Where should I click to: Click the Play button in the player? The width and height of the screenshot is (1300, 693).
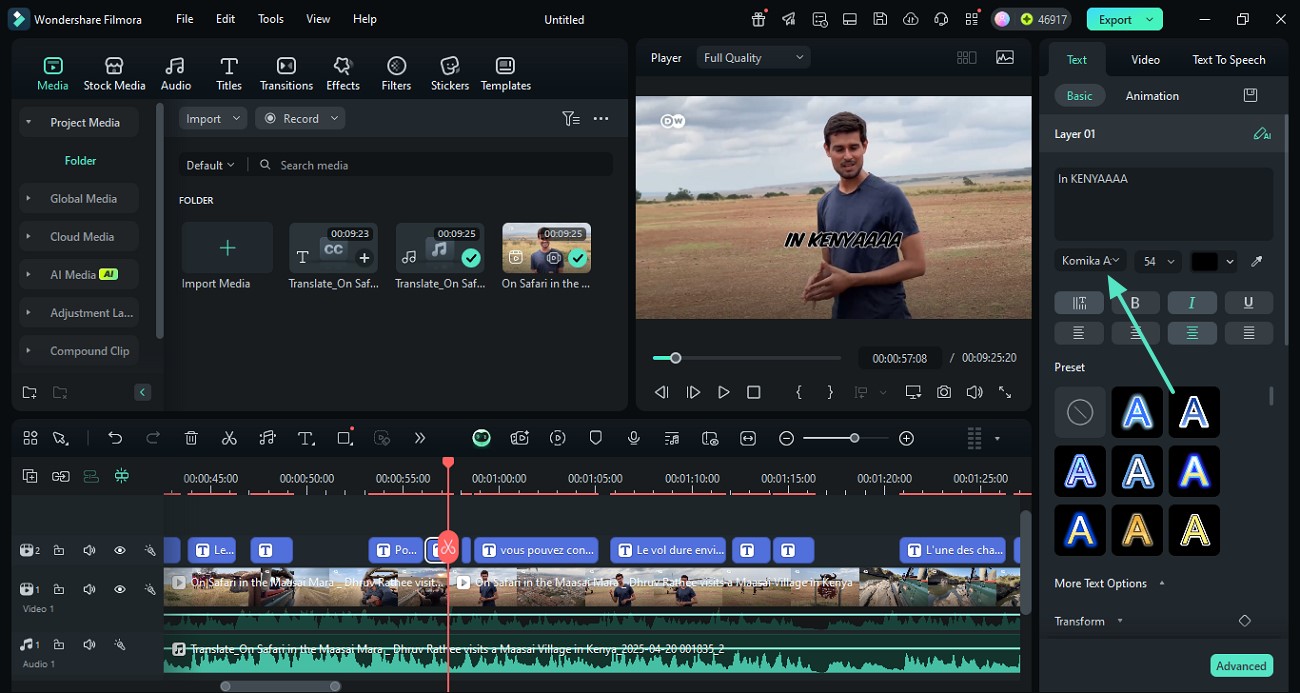pos(723,393)
